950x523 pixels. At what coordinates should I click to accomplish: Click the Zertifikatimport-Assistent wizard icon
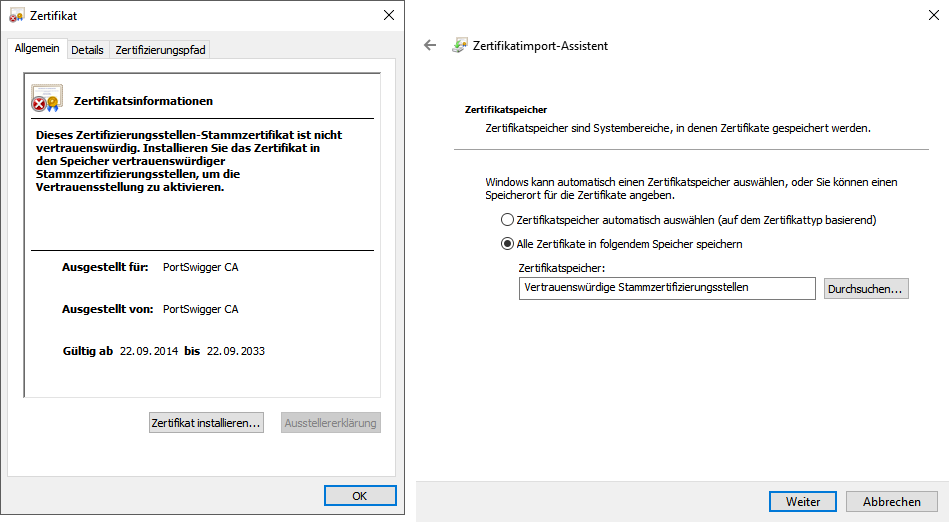pyautogui.click(x=460, y=45)
